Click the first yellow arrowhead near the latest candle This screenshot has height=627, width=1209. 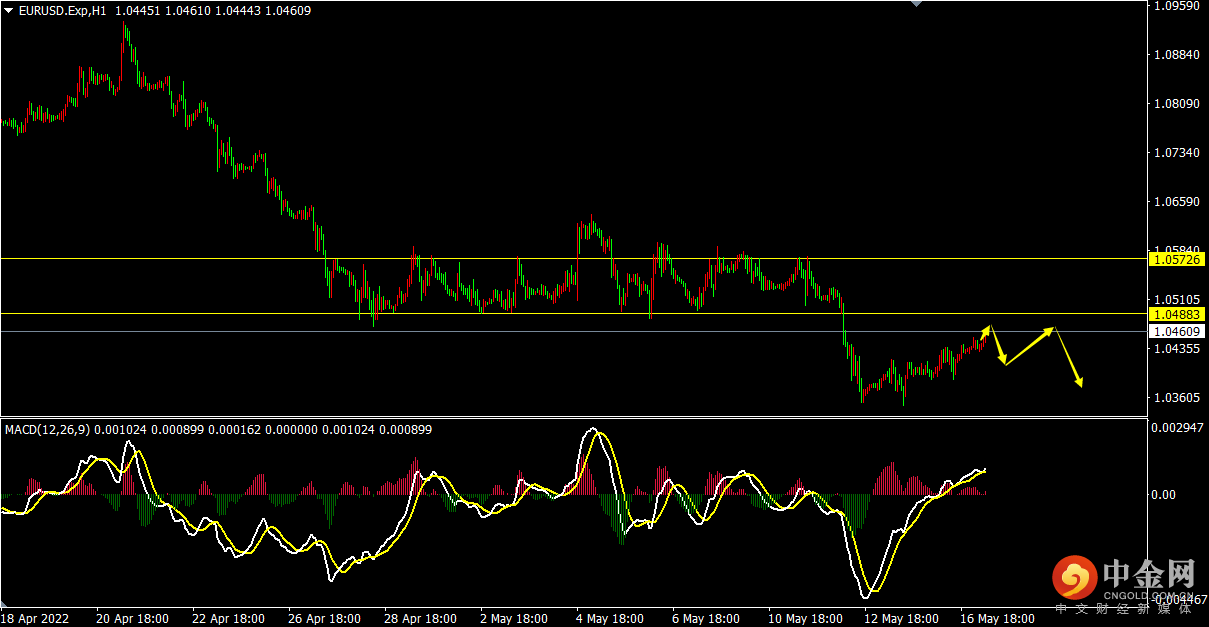click(988, 328)
